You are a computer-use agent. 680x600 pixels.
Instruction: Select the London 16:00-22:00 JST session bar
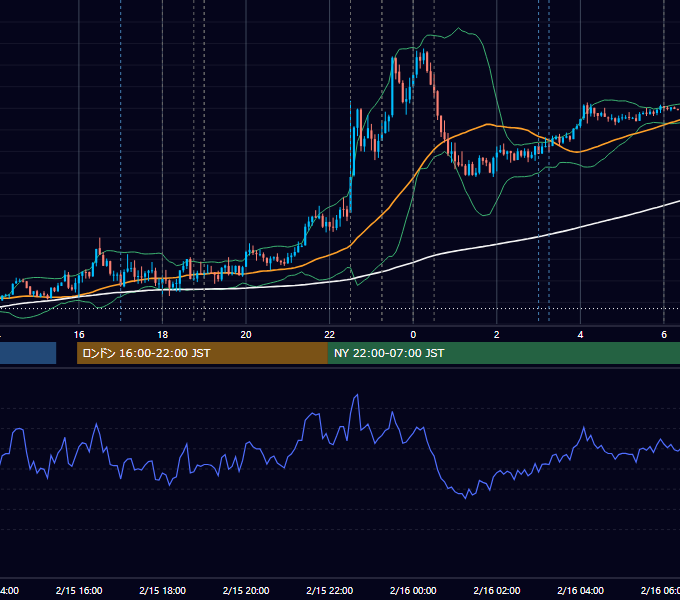tap(202, 353)
